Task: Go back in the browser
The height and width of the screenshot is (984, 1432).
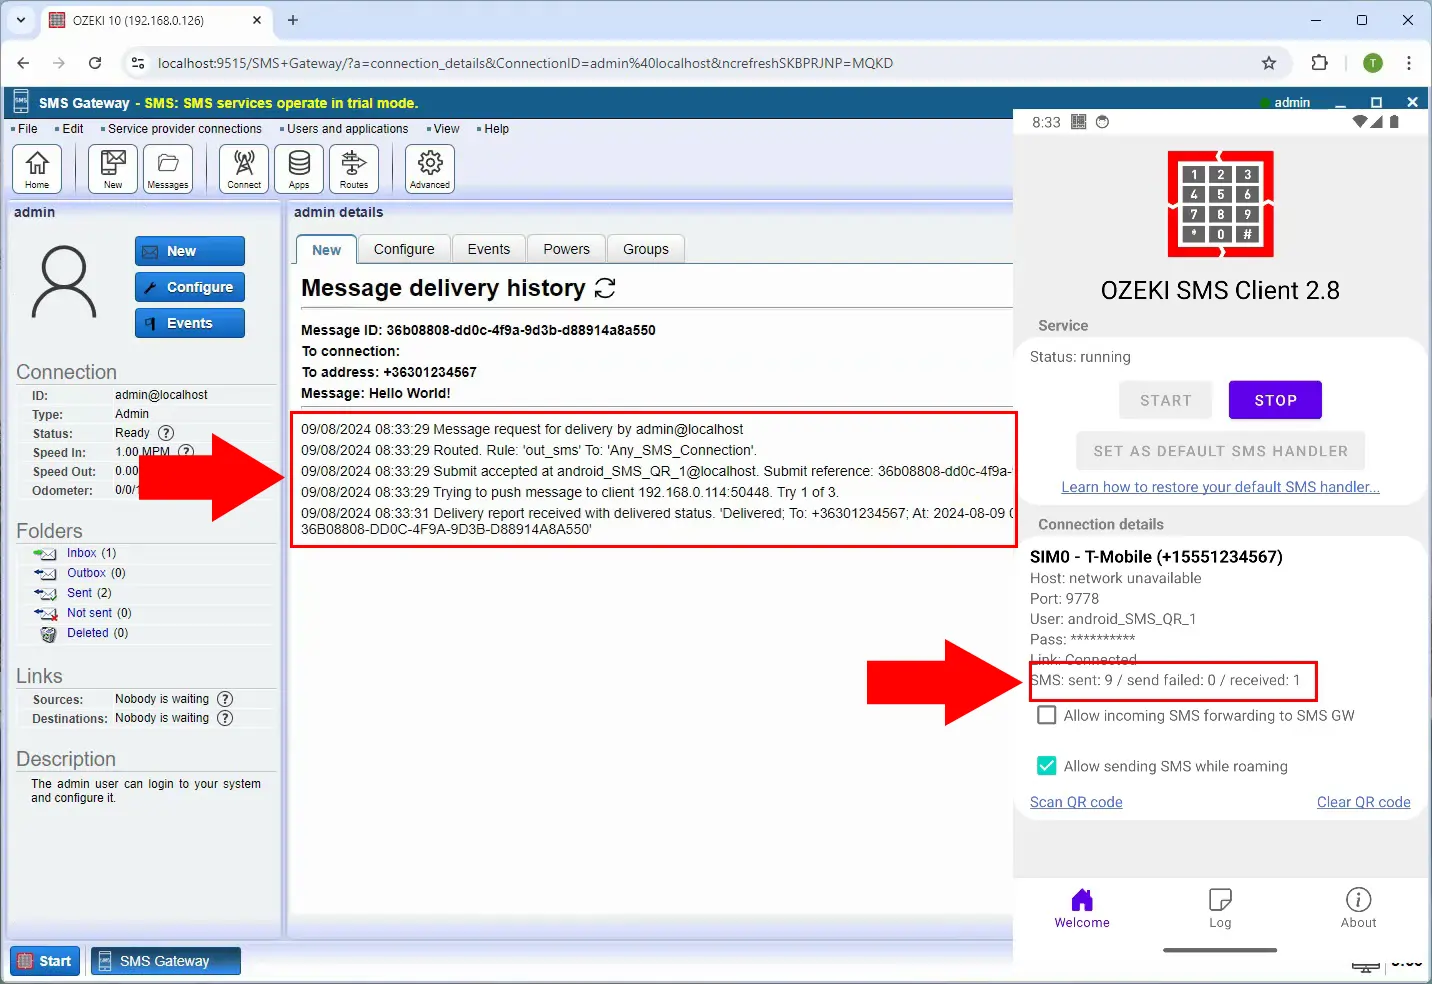Action: point(23,63)
